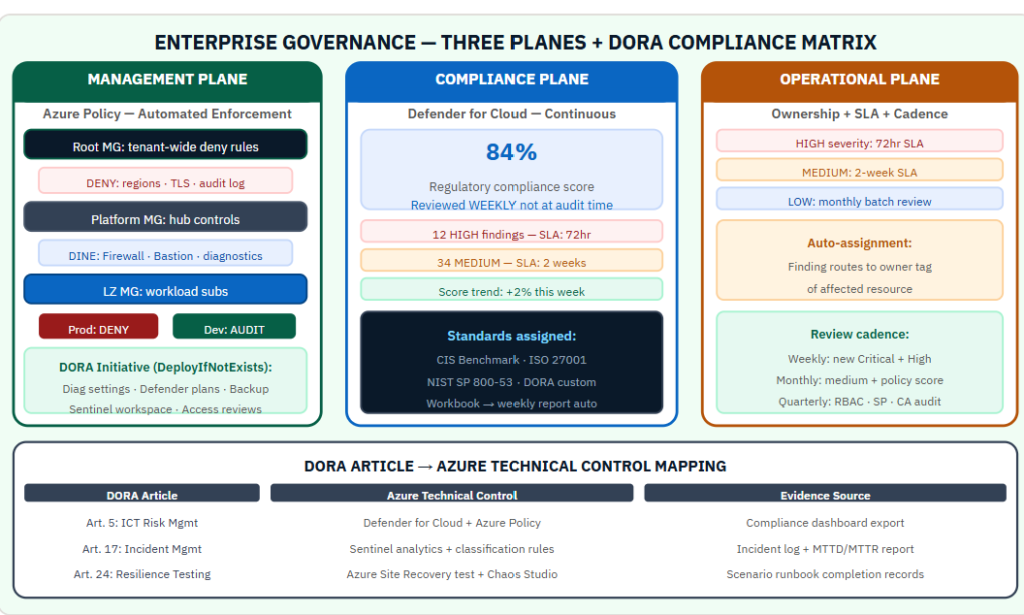Select the Score trend +2% this week bar
This screenshot has height=615, width=1024.
[x=511, y=291]
